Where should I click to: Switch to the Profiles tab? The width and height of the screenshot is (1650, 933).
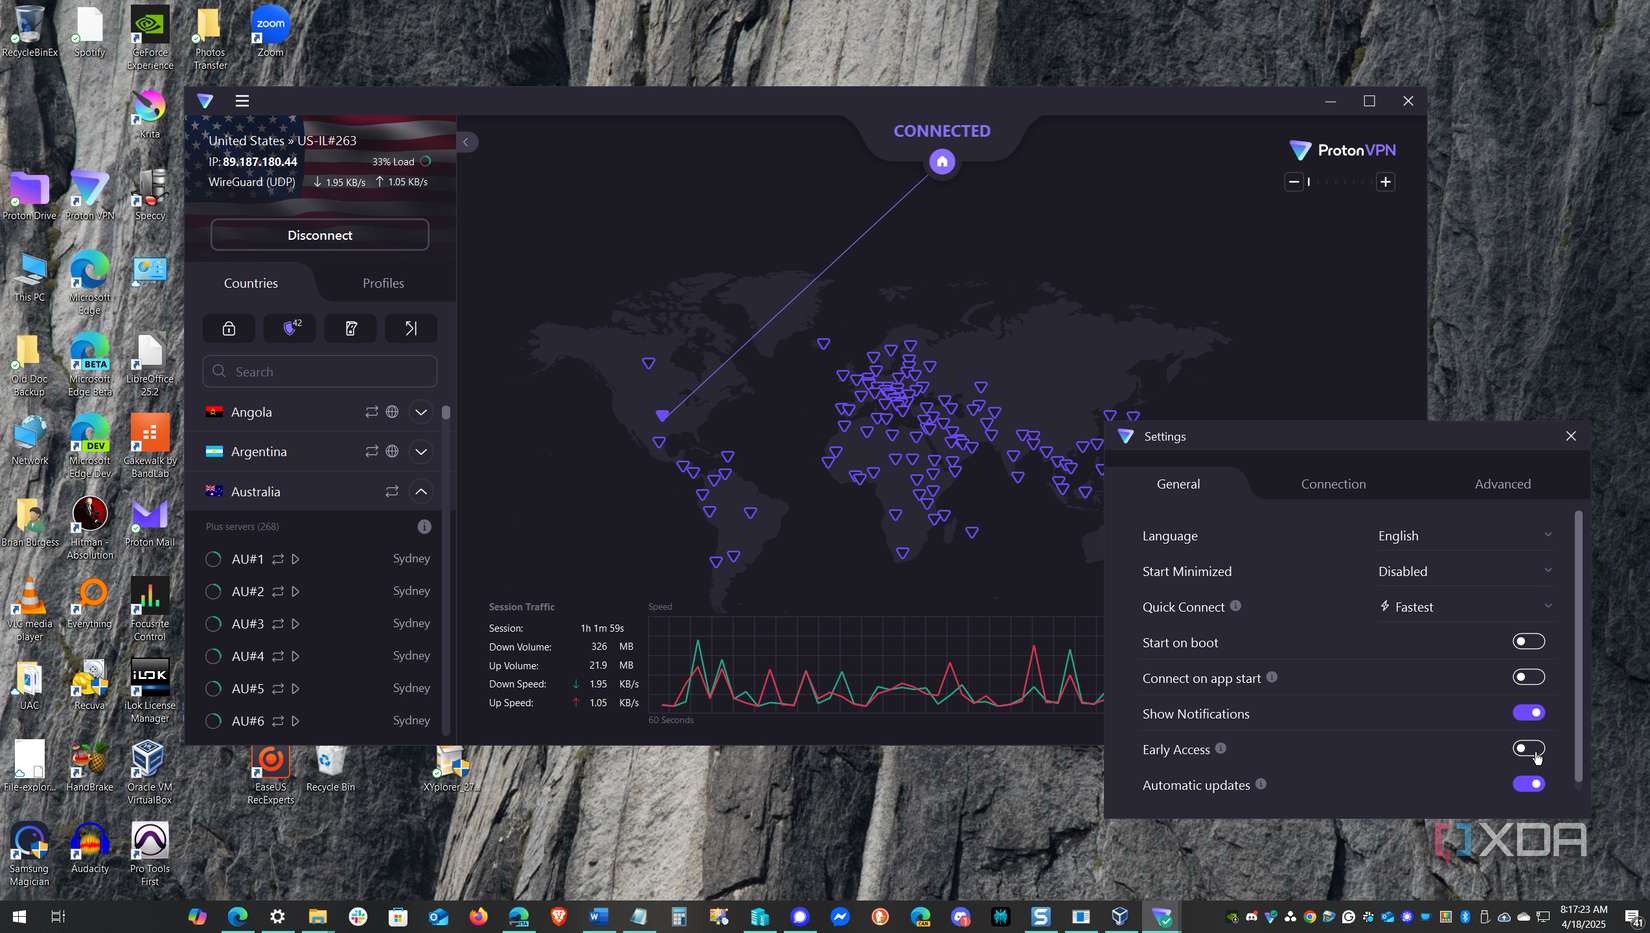[383, 283]
